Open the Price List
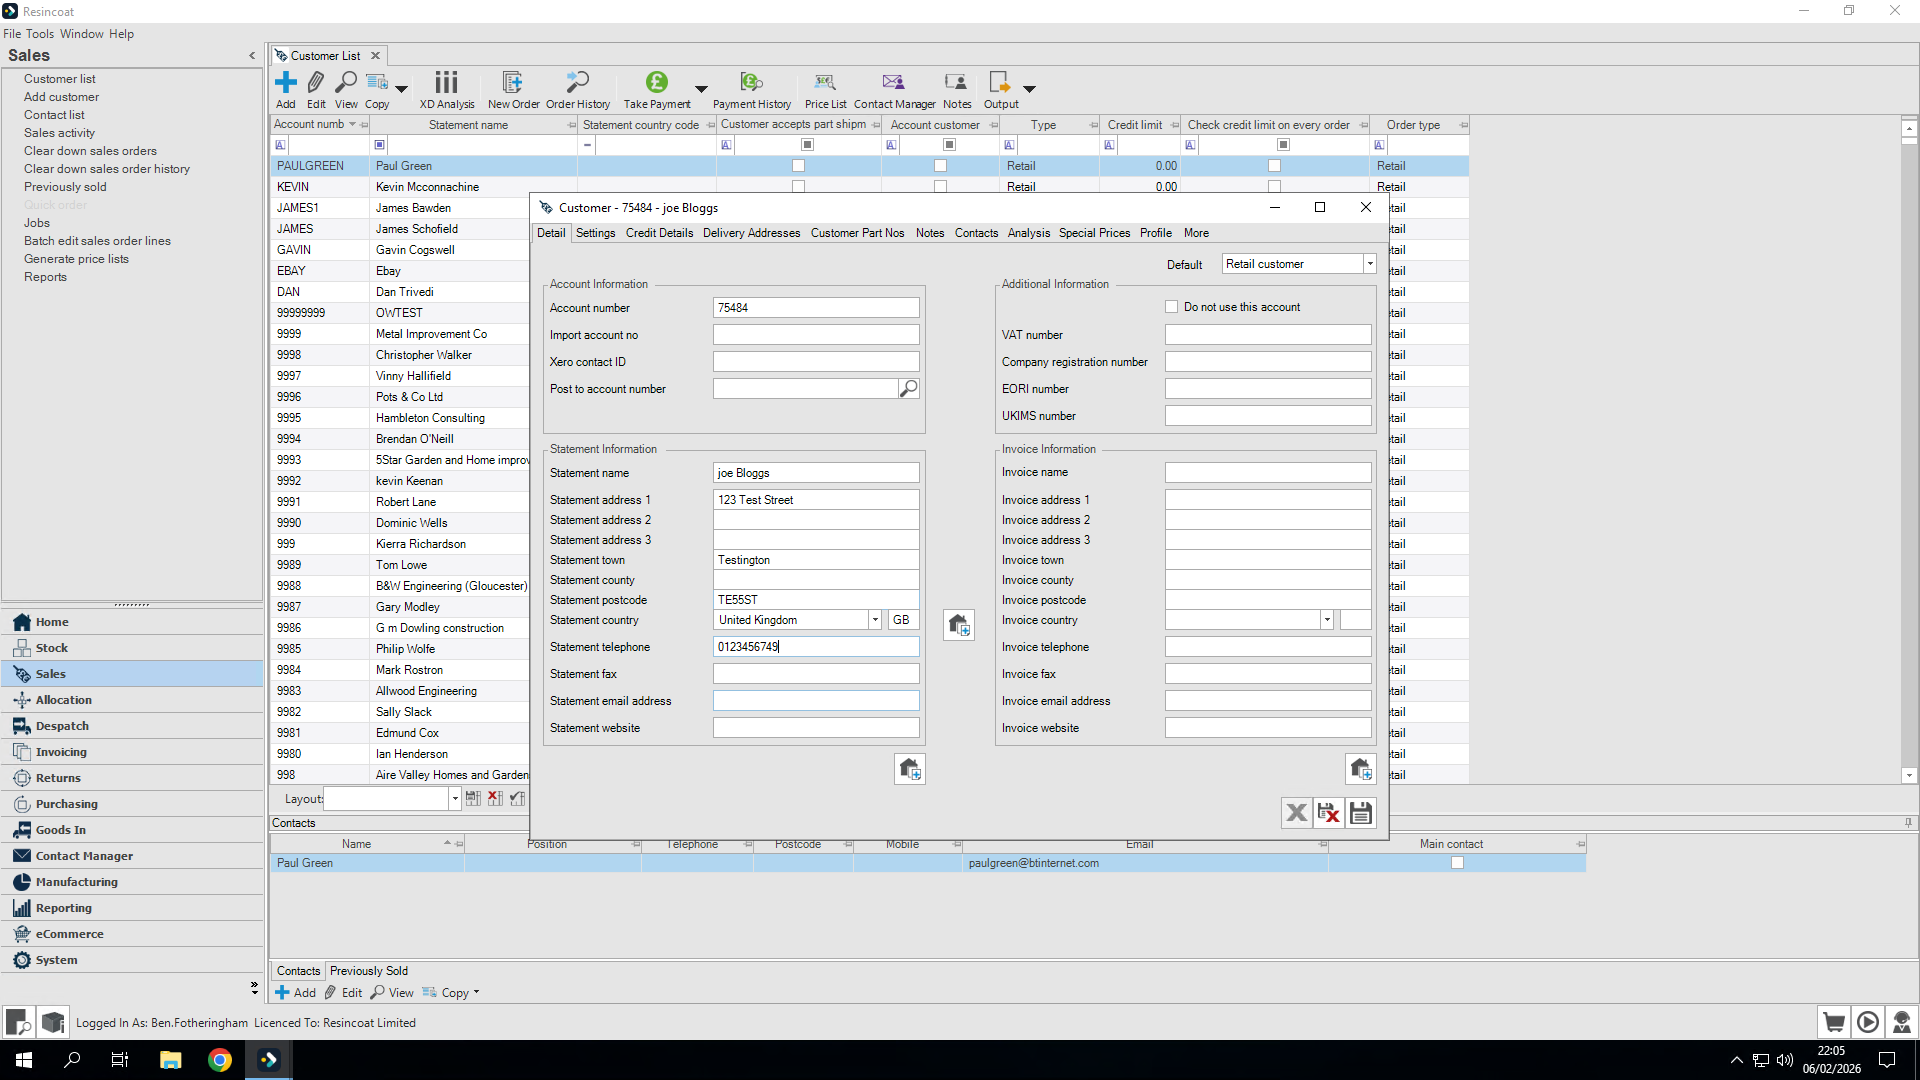Image resolution: width=1920 pixels, height=1080 pixels. click(824, 89)
